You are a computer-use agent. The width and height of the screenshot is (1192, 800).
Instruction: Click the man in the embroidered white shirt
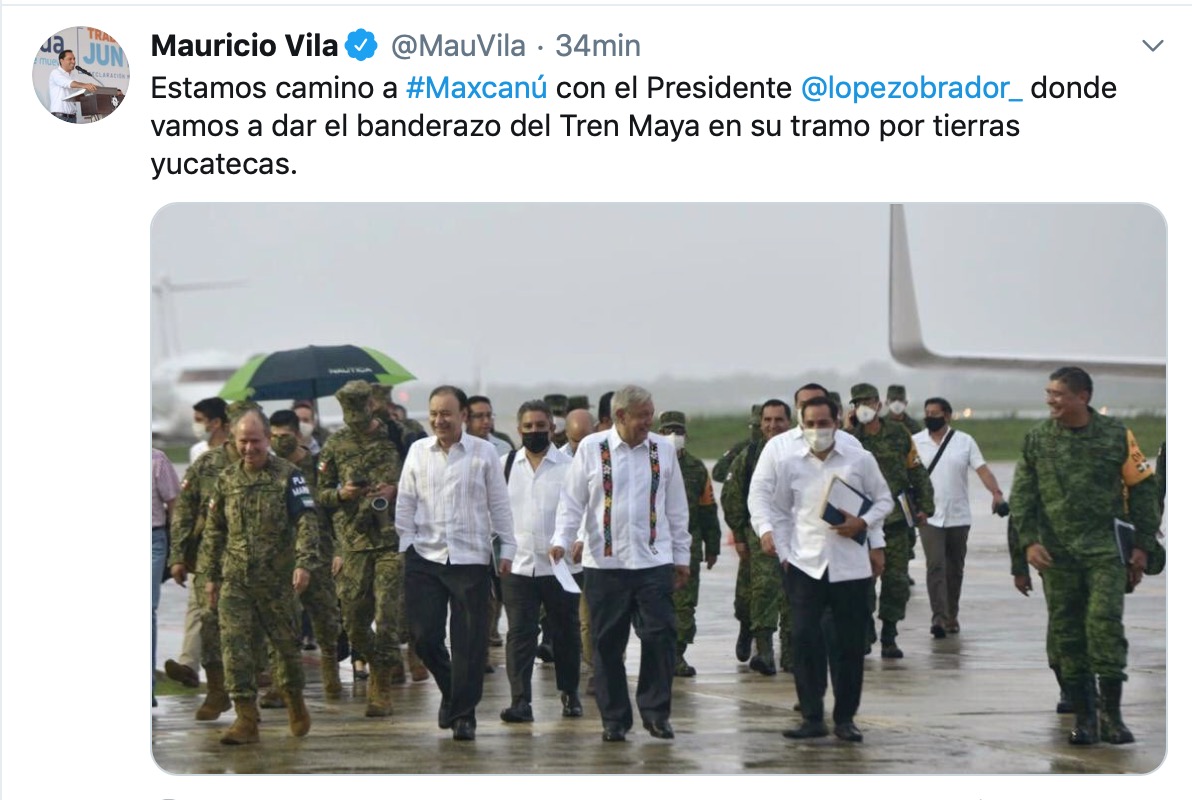[x=626, y=563]
